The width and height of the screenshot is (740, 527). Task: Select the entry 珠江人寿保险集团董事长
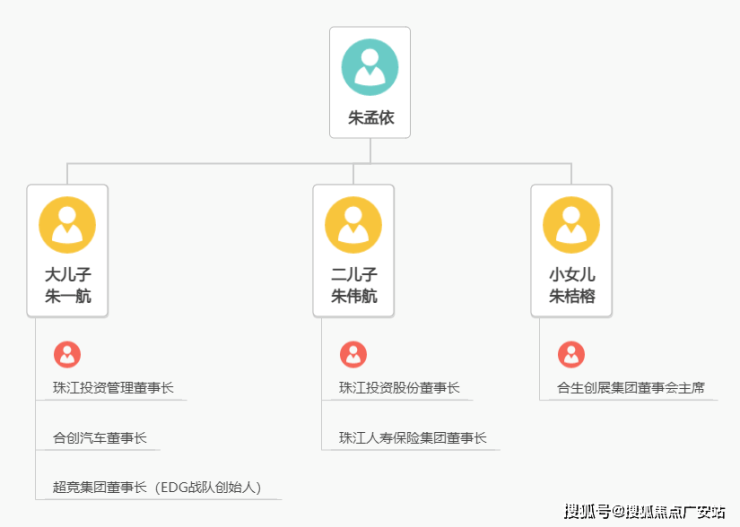[x=412, y=438]
